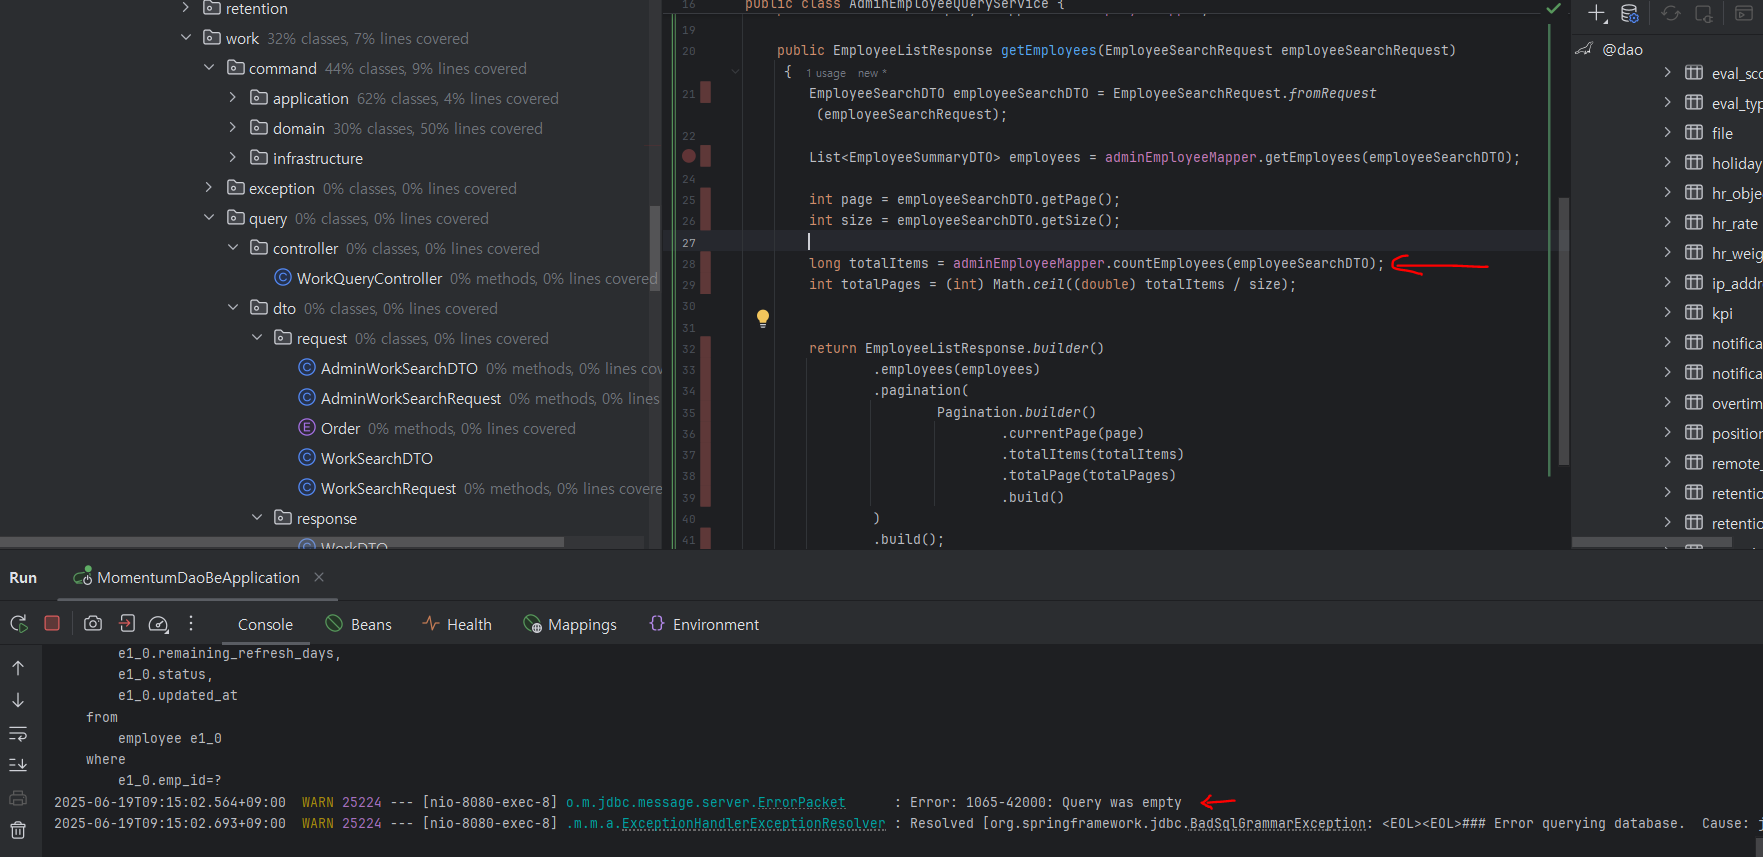Open the ErrorPacket link in the console
This screenshot has height=857, width=1763.
click(801, 802)
